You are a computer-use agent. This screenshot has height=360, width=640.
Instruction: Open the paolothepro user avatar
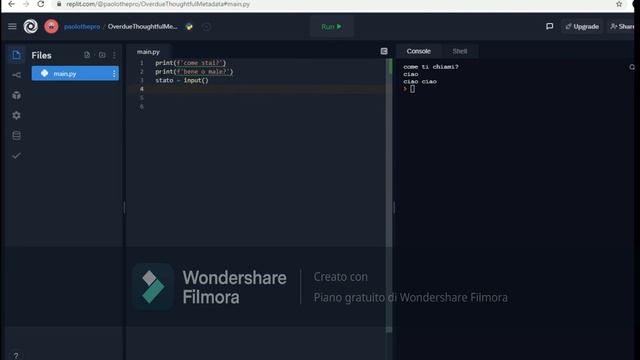(x=51, y=27)
